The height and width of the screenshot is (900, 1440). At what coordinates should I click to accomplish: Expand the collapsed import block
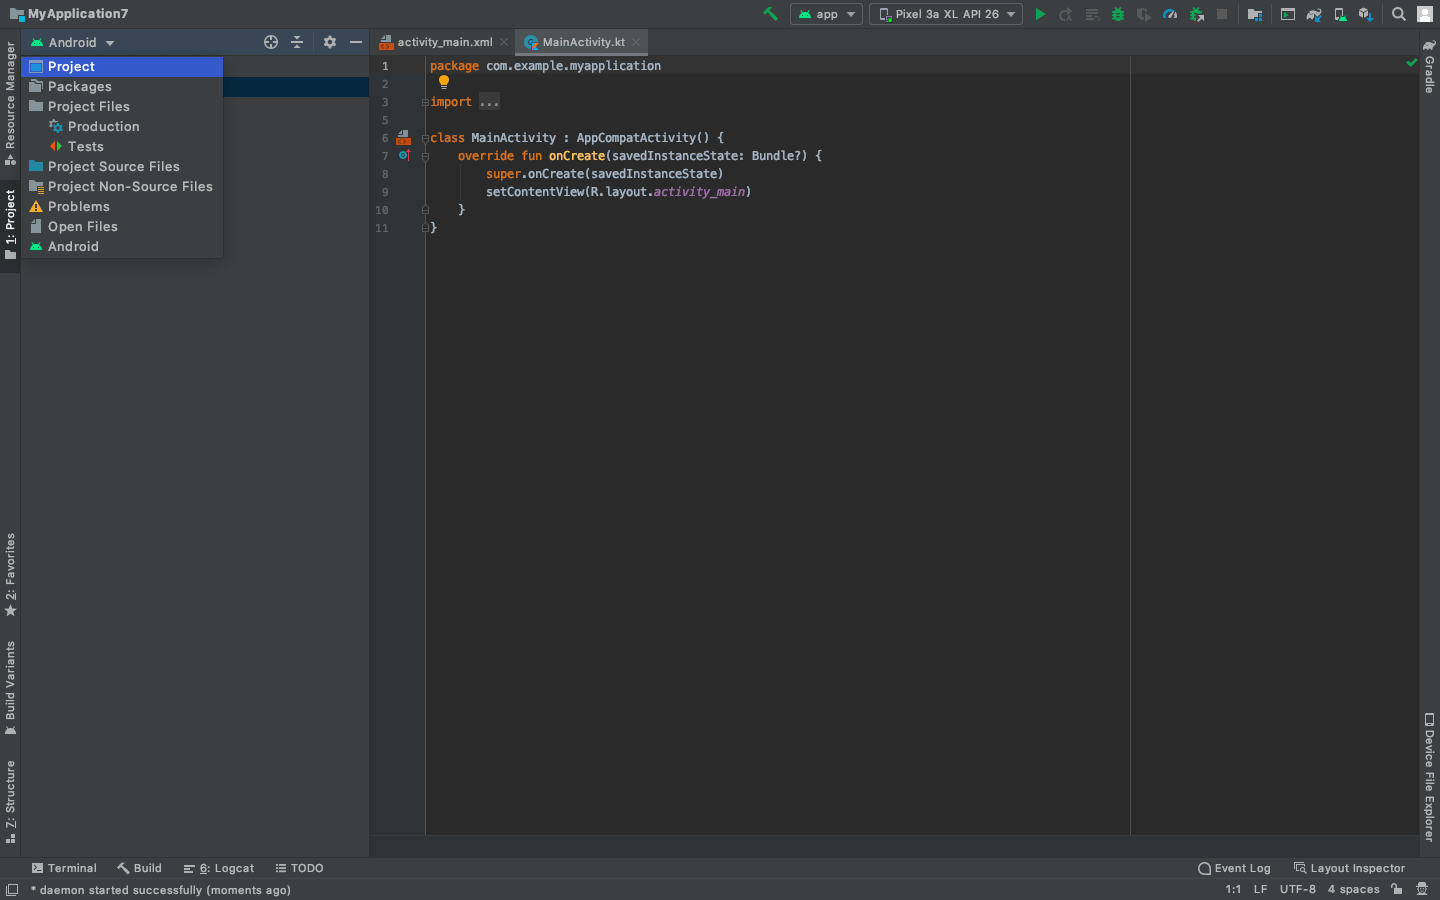(489, 102)
